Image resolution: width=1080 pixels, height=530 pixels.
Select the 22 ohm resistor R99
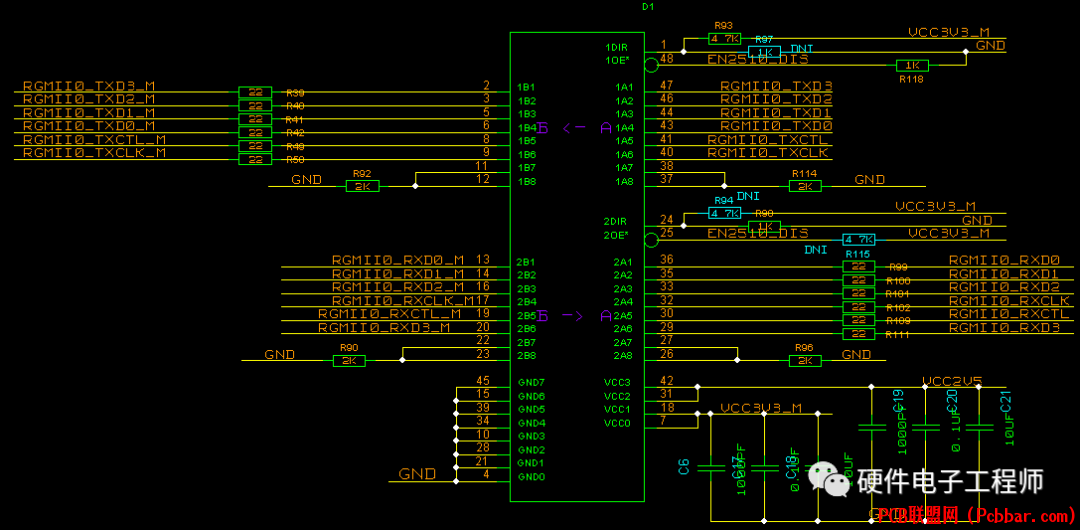[x=859, y=267]
